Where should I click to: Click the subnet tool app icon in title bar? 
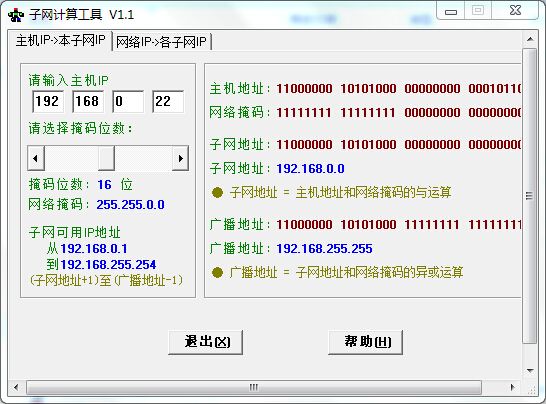tap(16, 15)
